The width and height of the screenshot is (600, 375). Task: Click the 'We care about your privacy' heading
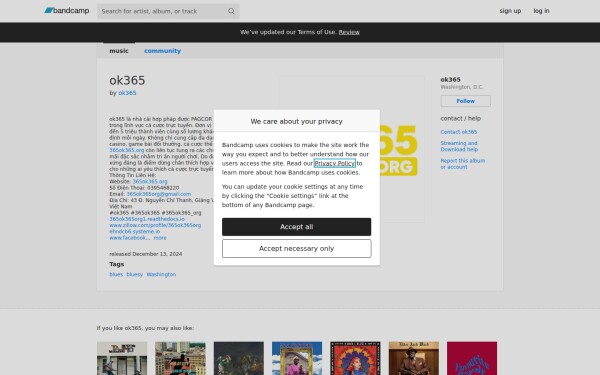[296, 121]
